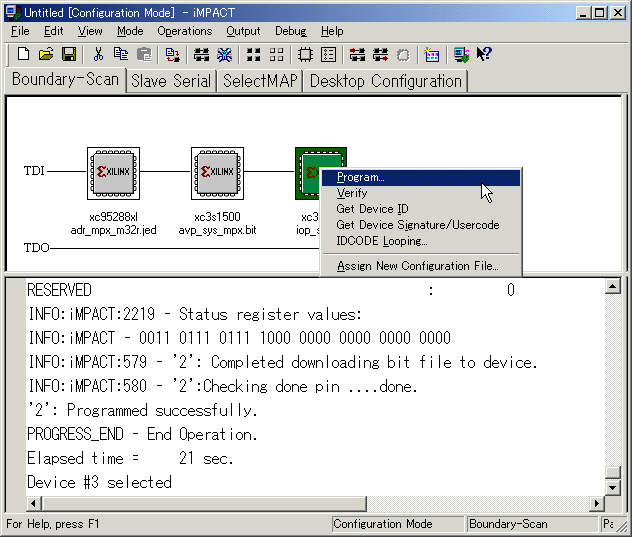Viewport: 632px width, 537px height.
Task: Choose Get Device ID from context menu
Action: 421,209
